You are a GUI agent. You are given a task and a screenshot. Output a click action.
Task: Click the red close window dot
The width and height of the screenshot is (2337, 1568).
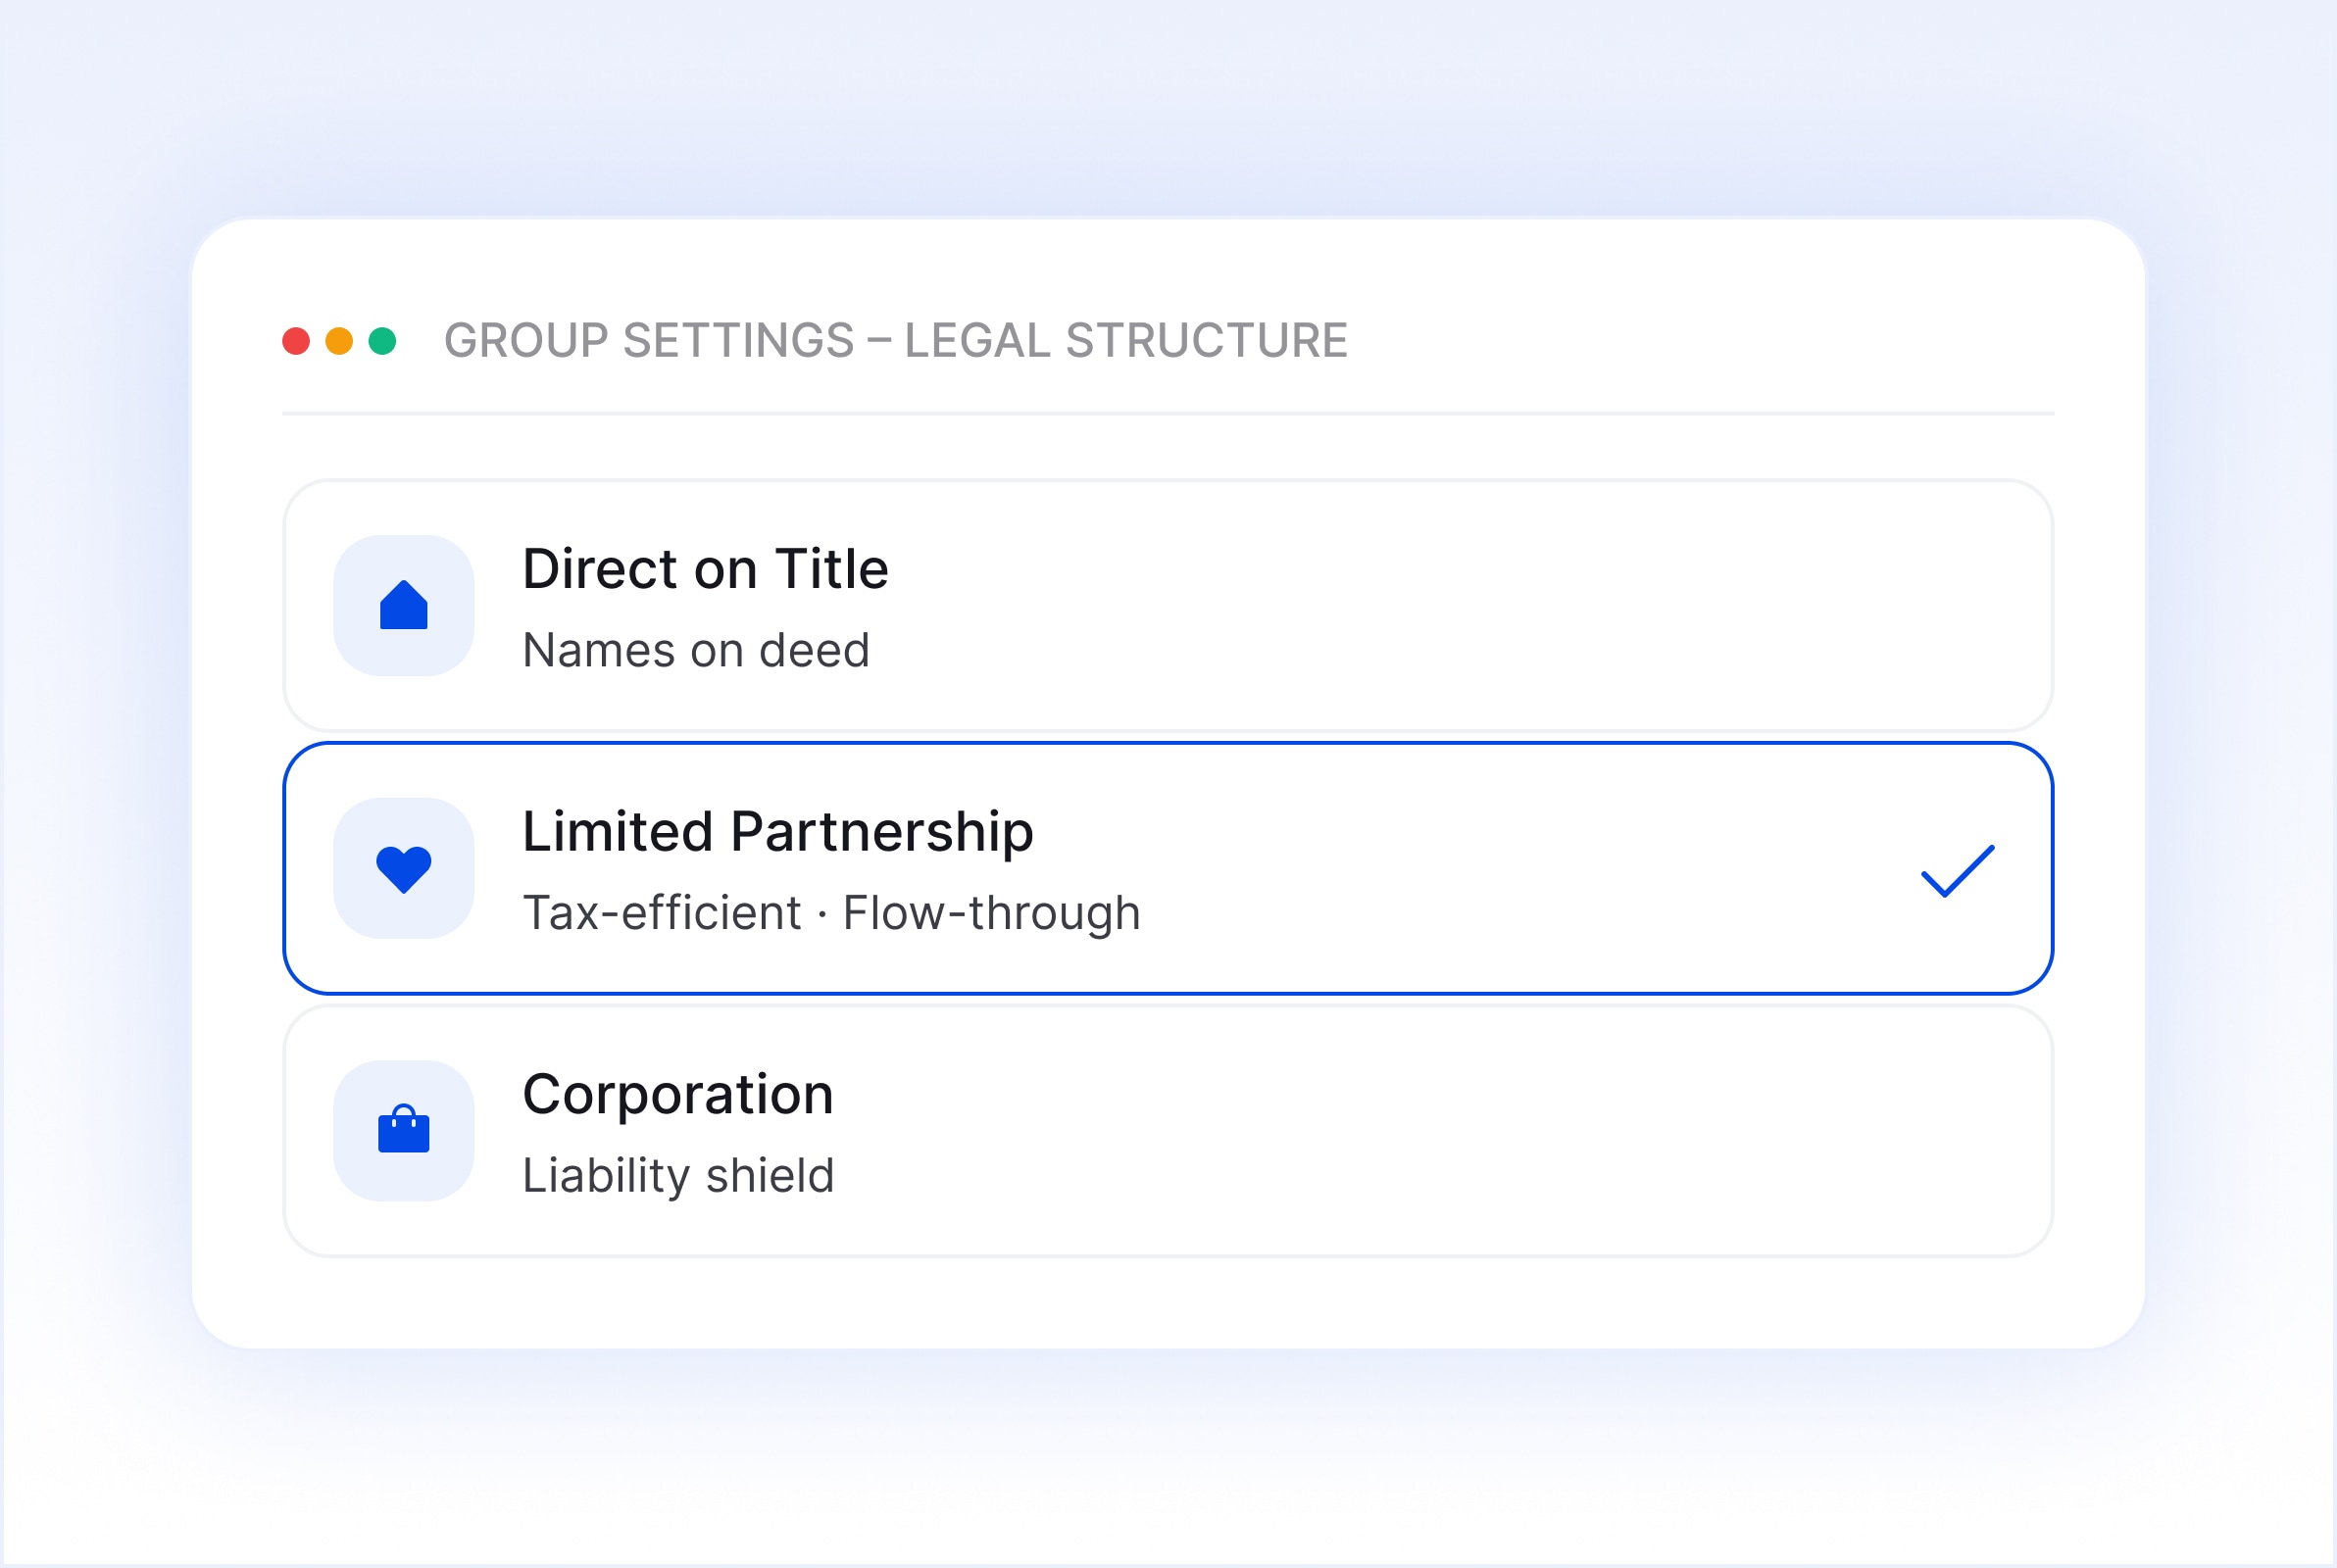(x=296, y=341)
